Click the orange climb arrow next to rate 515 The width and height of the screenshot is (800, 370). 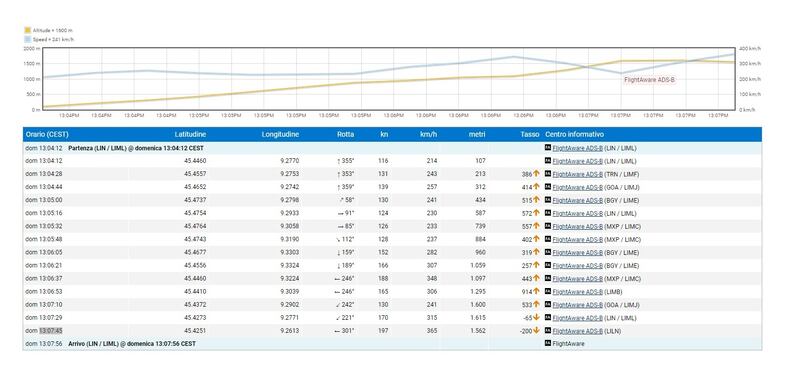pos(536,200)
